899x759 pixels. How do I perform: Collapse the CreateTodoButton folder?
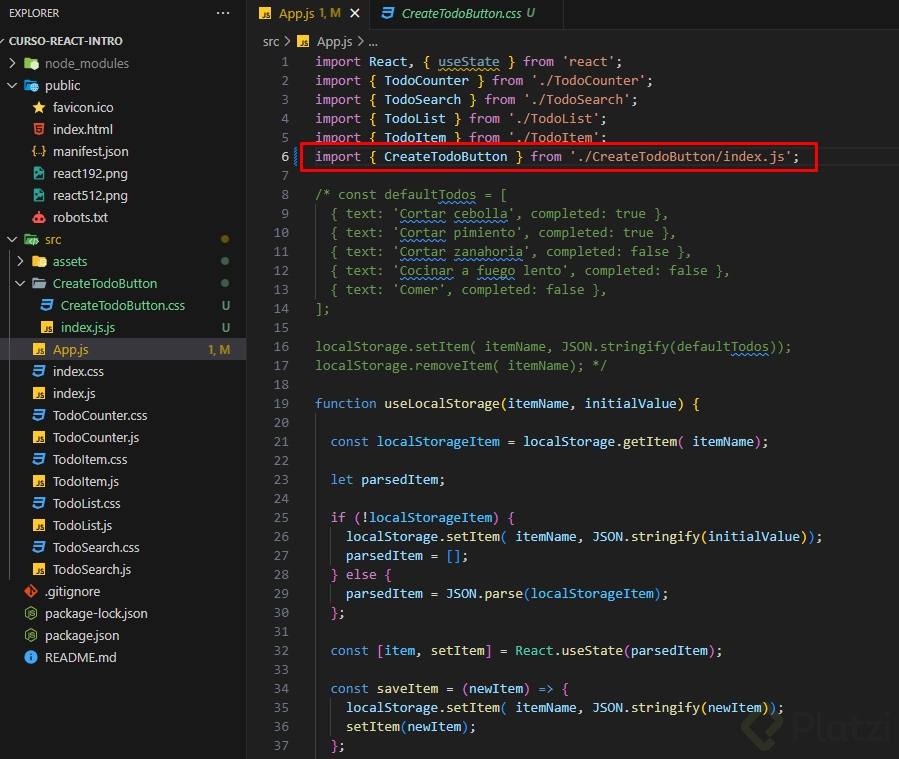pyautogui.click(x=21, y=283)
